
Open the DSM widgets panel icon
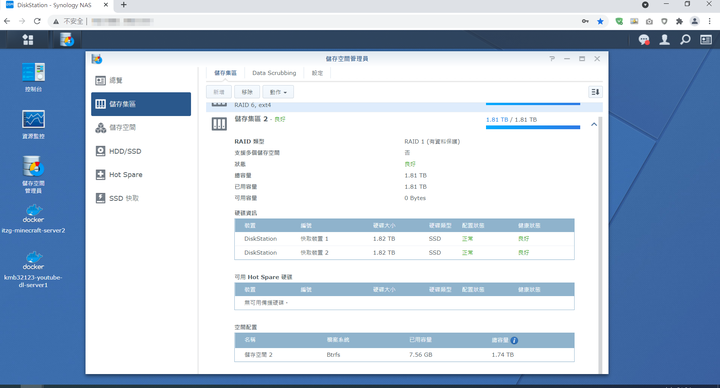tap(706, 40)
